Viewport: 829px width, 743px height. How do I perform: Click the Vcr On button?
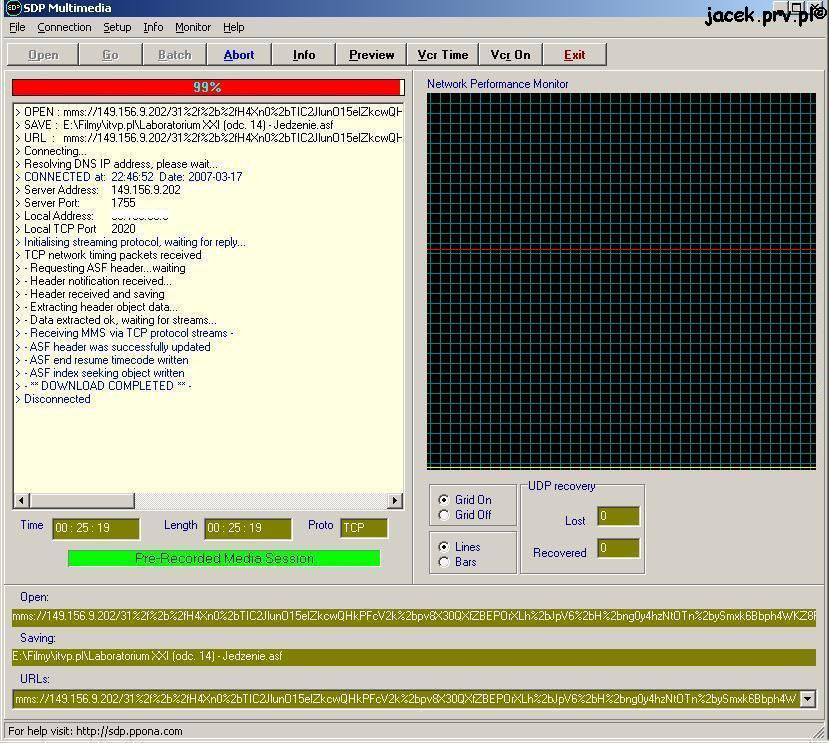pyautogui.click(x=510, y=54)
